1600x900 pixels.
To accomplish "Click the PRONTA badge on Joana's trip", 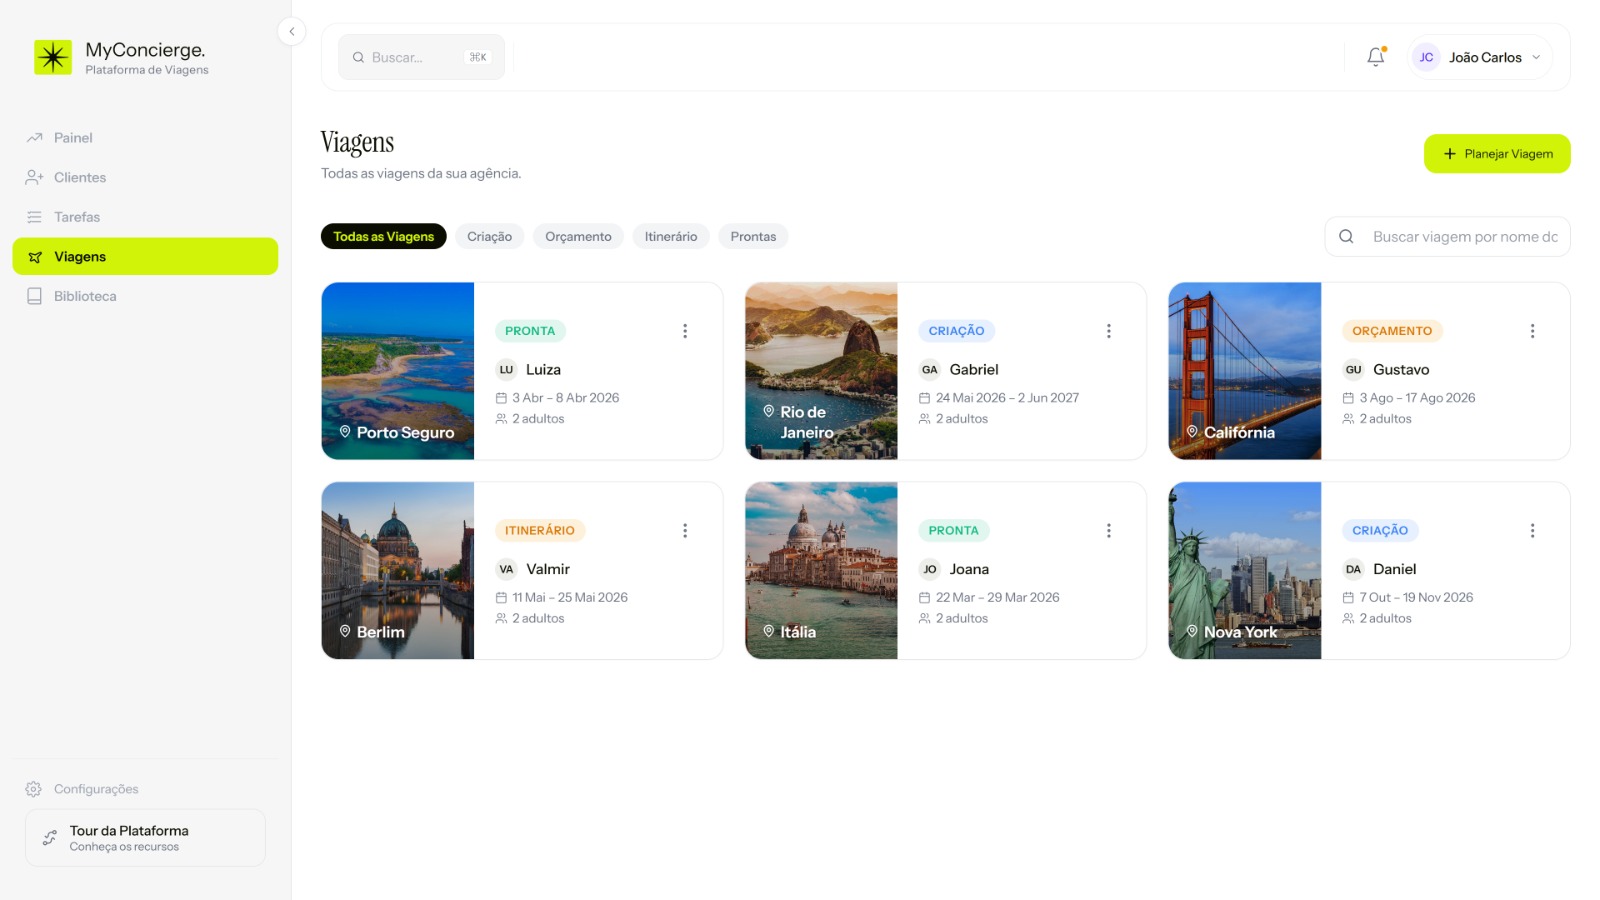I will click(954, 531).
